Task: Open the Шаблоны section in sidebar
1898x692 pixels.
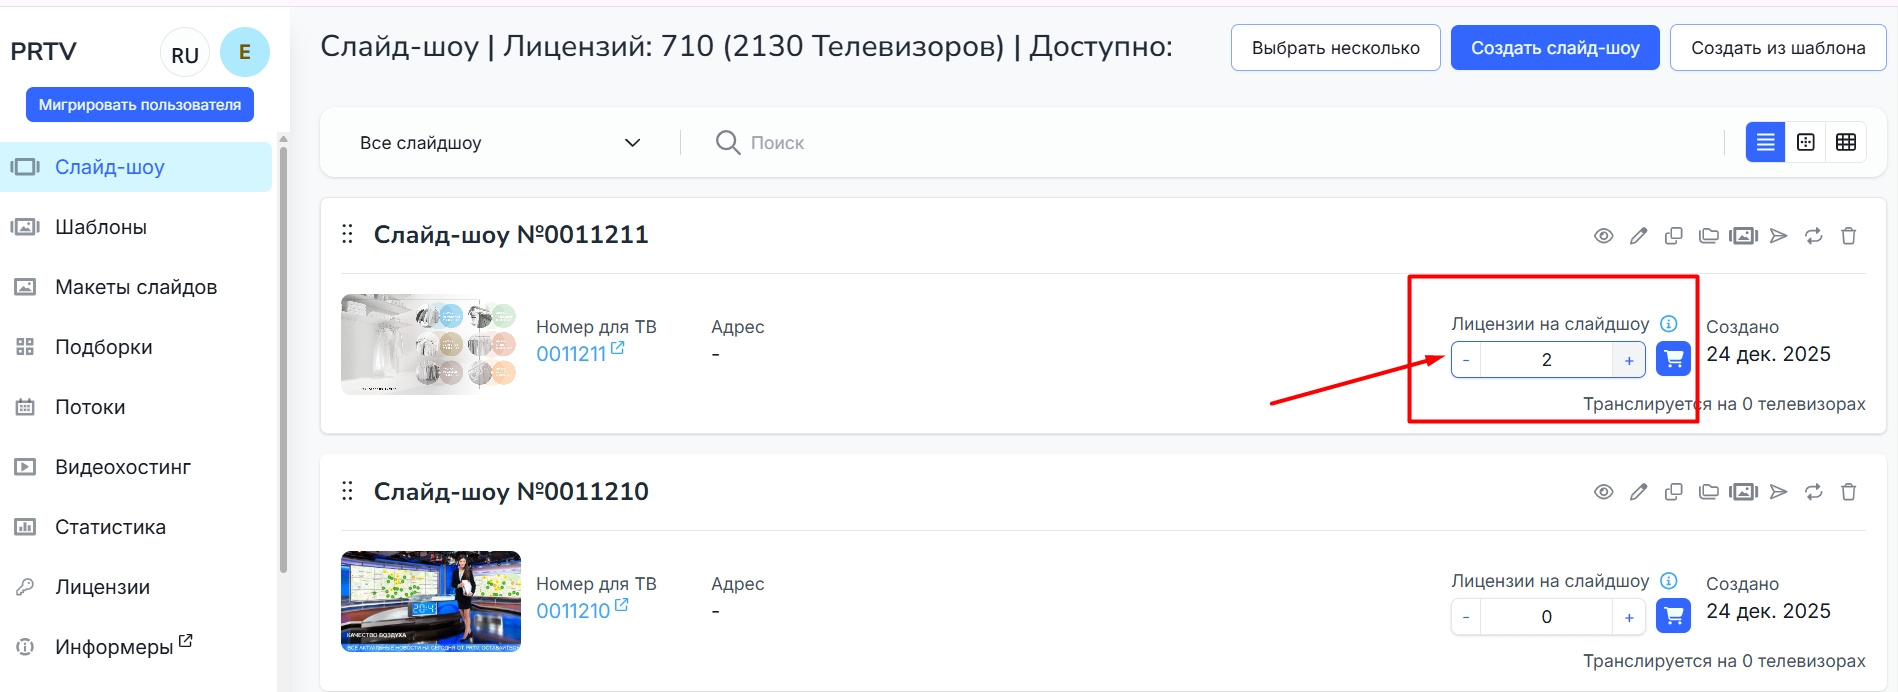Action: coord(101,227)
